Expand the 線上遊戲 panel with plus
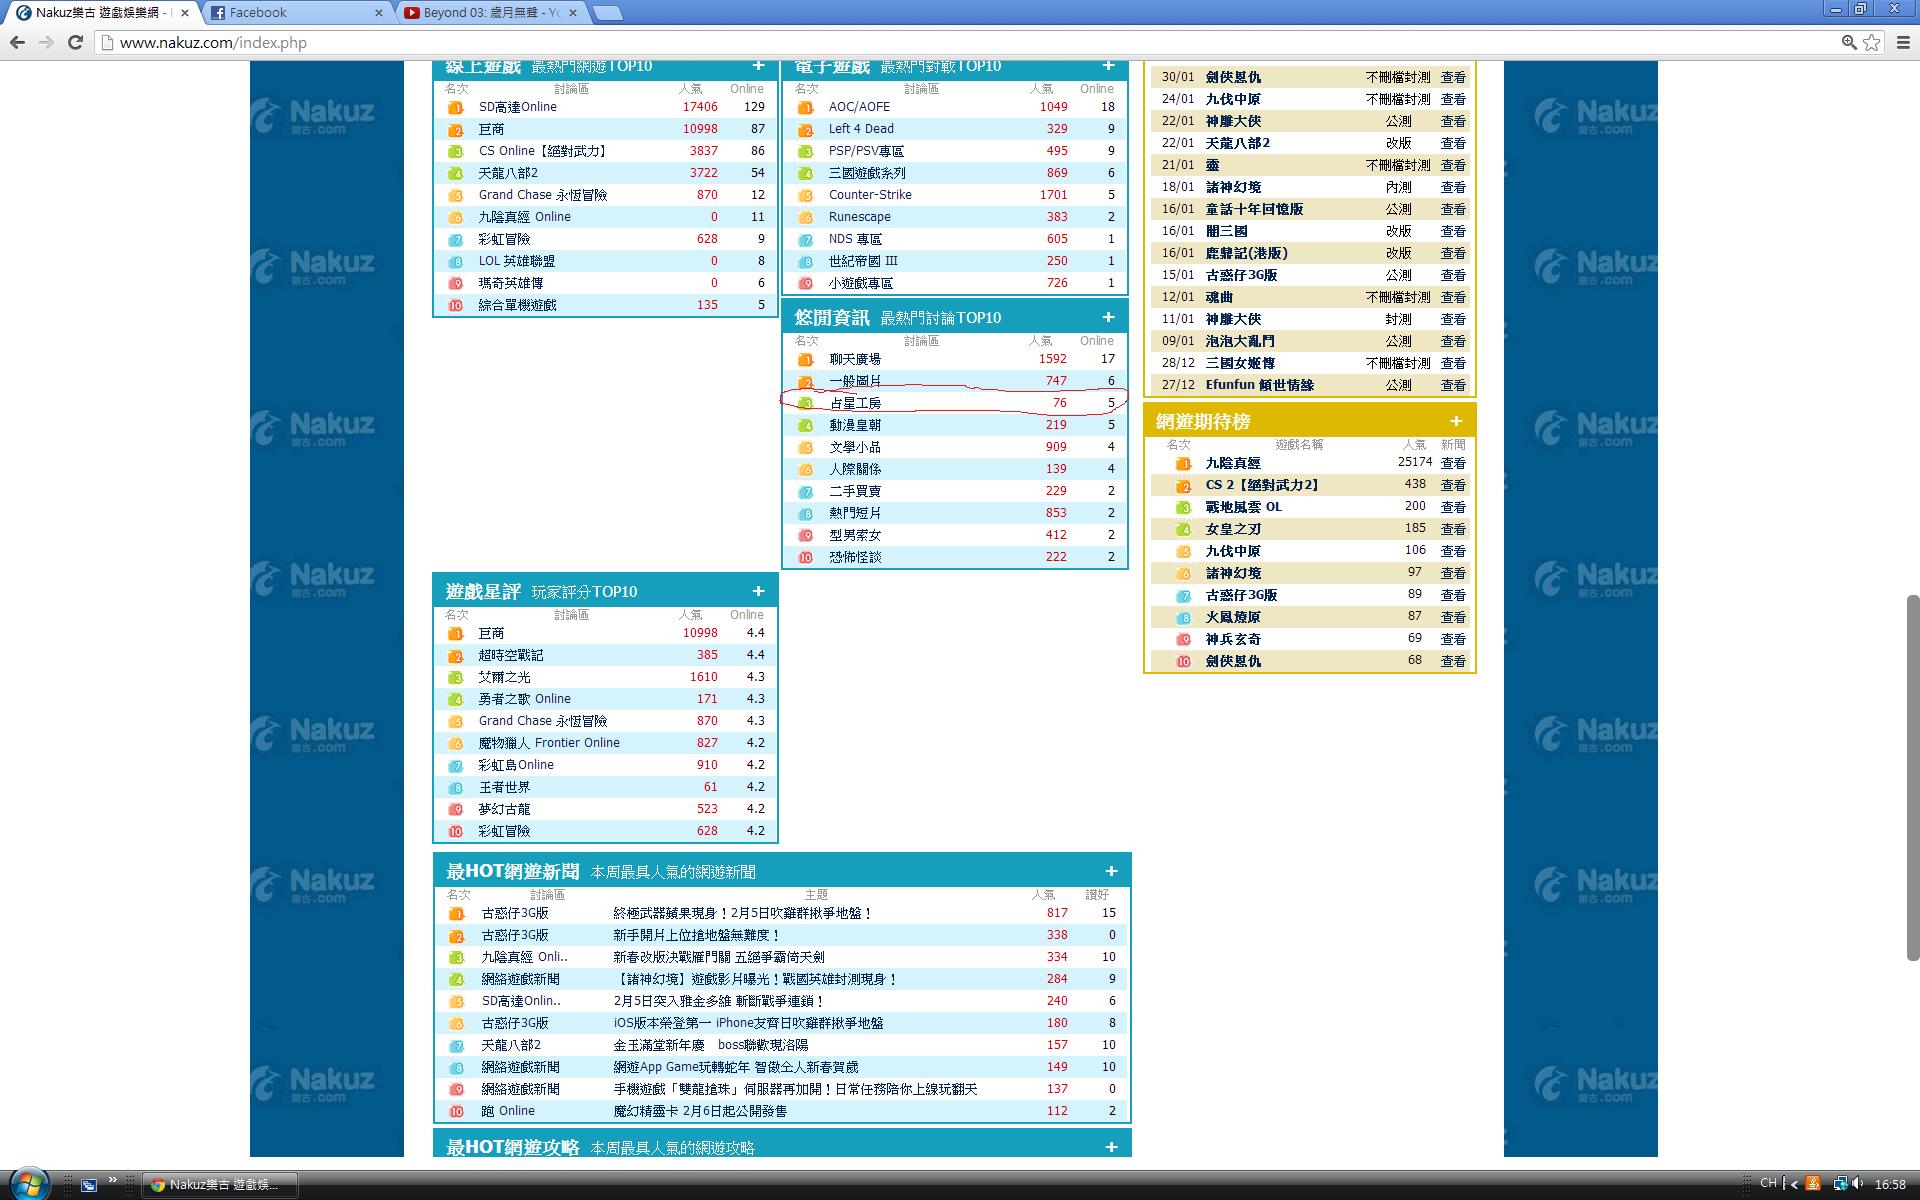 pos(758,66)
